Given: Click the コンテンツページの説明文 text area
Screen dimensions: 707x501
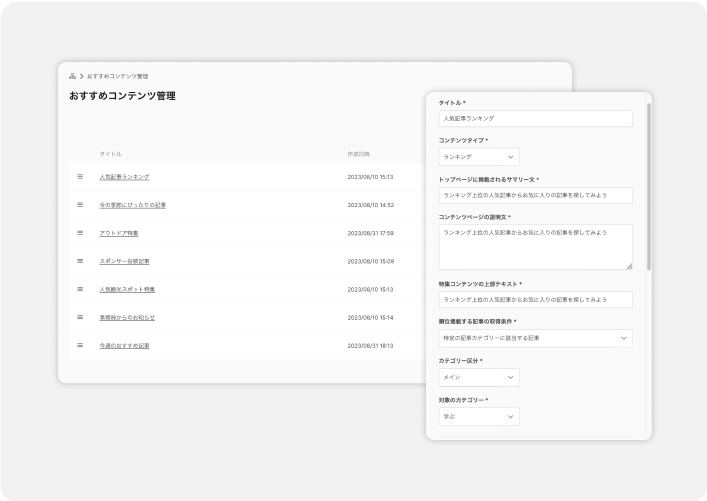Looking at the screenshot, I should [535, 246].
